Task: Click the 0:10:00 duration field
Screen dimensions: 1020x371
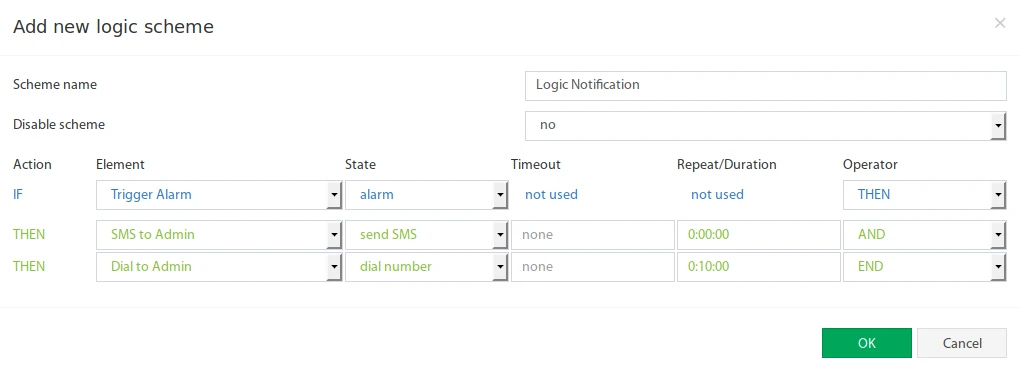Action: click(x=758, y=267)
